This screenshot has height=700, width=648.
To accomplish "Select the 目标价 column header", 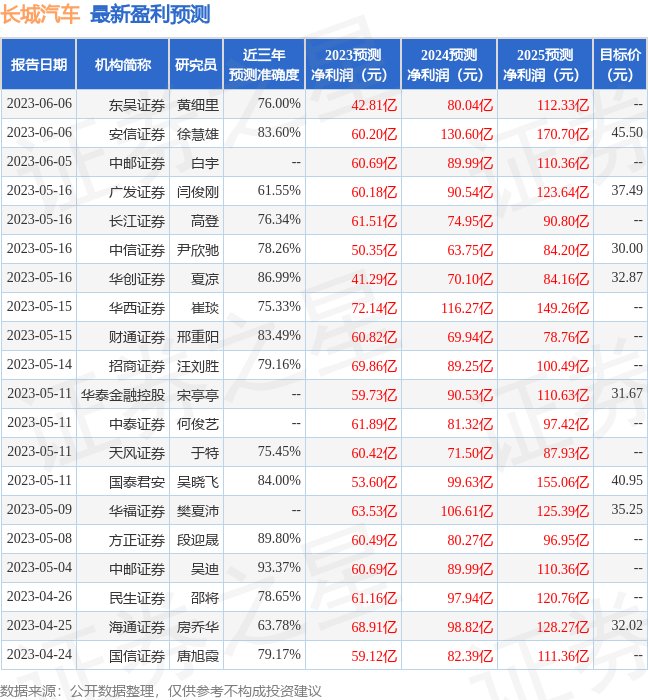I will tap(620, 64).
